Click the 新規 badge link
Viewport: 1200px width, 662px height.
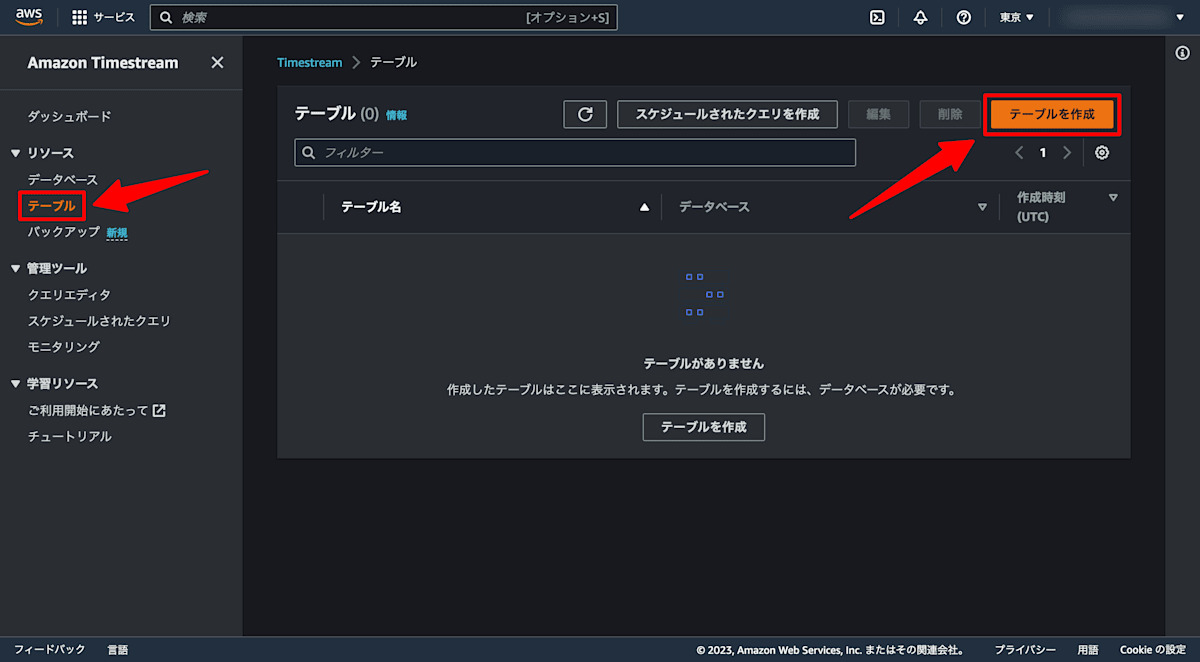tap(117, 233)
